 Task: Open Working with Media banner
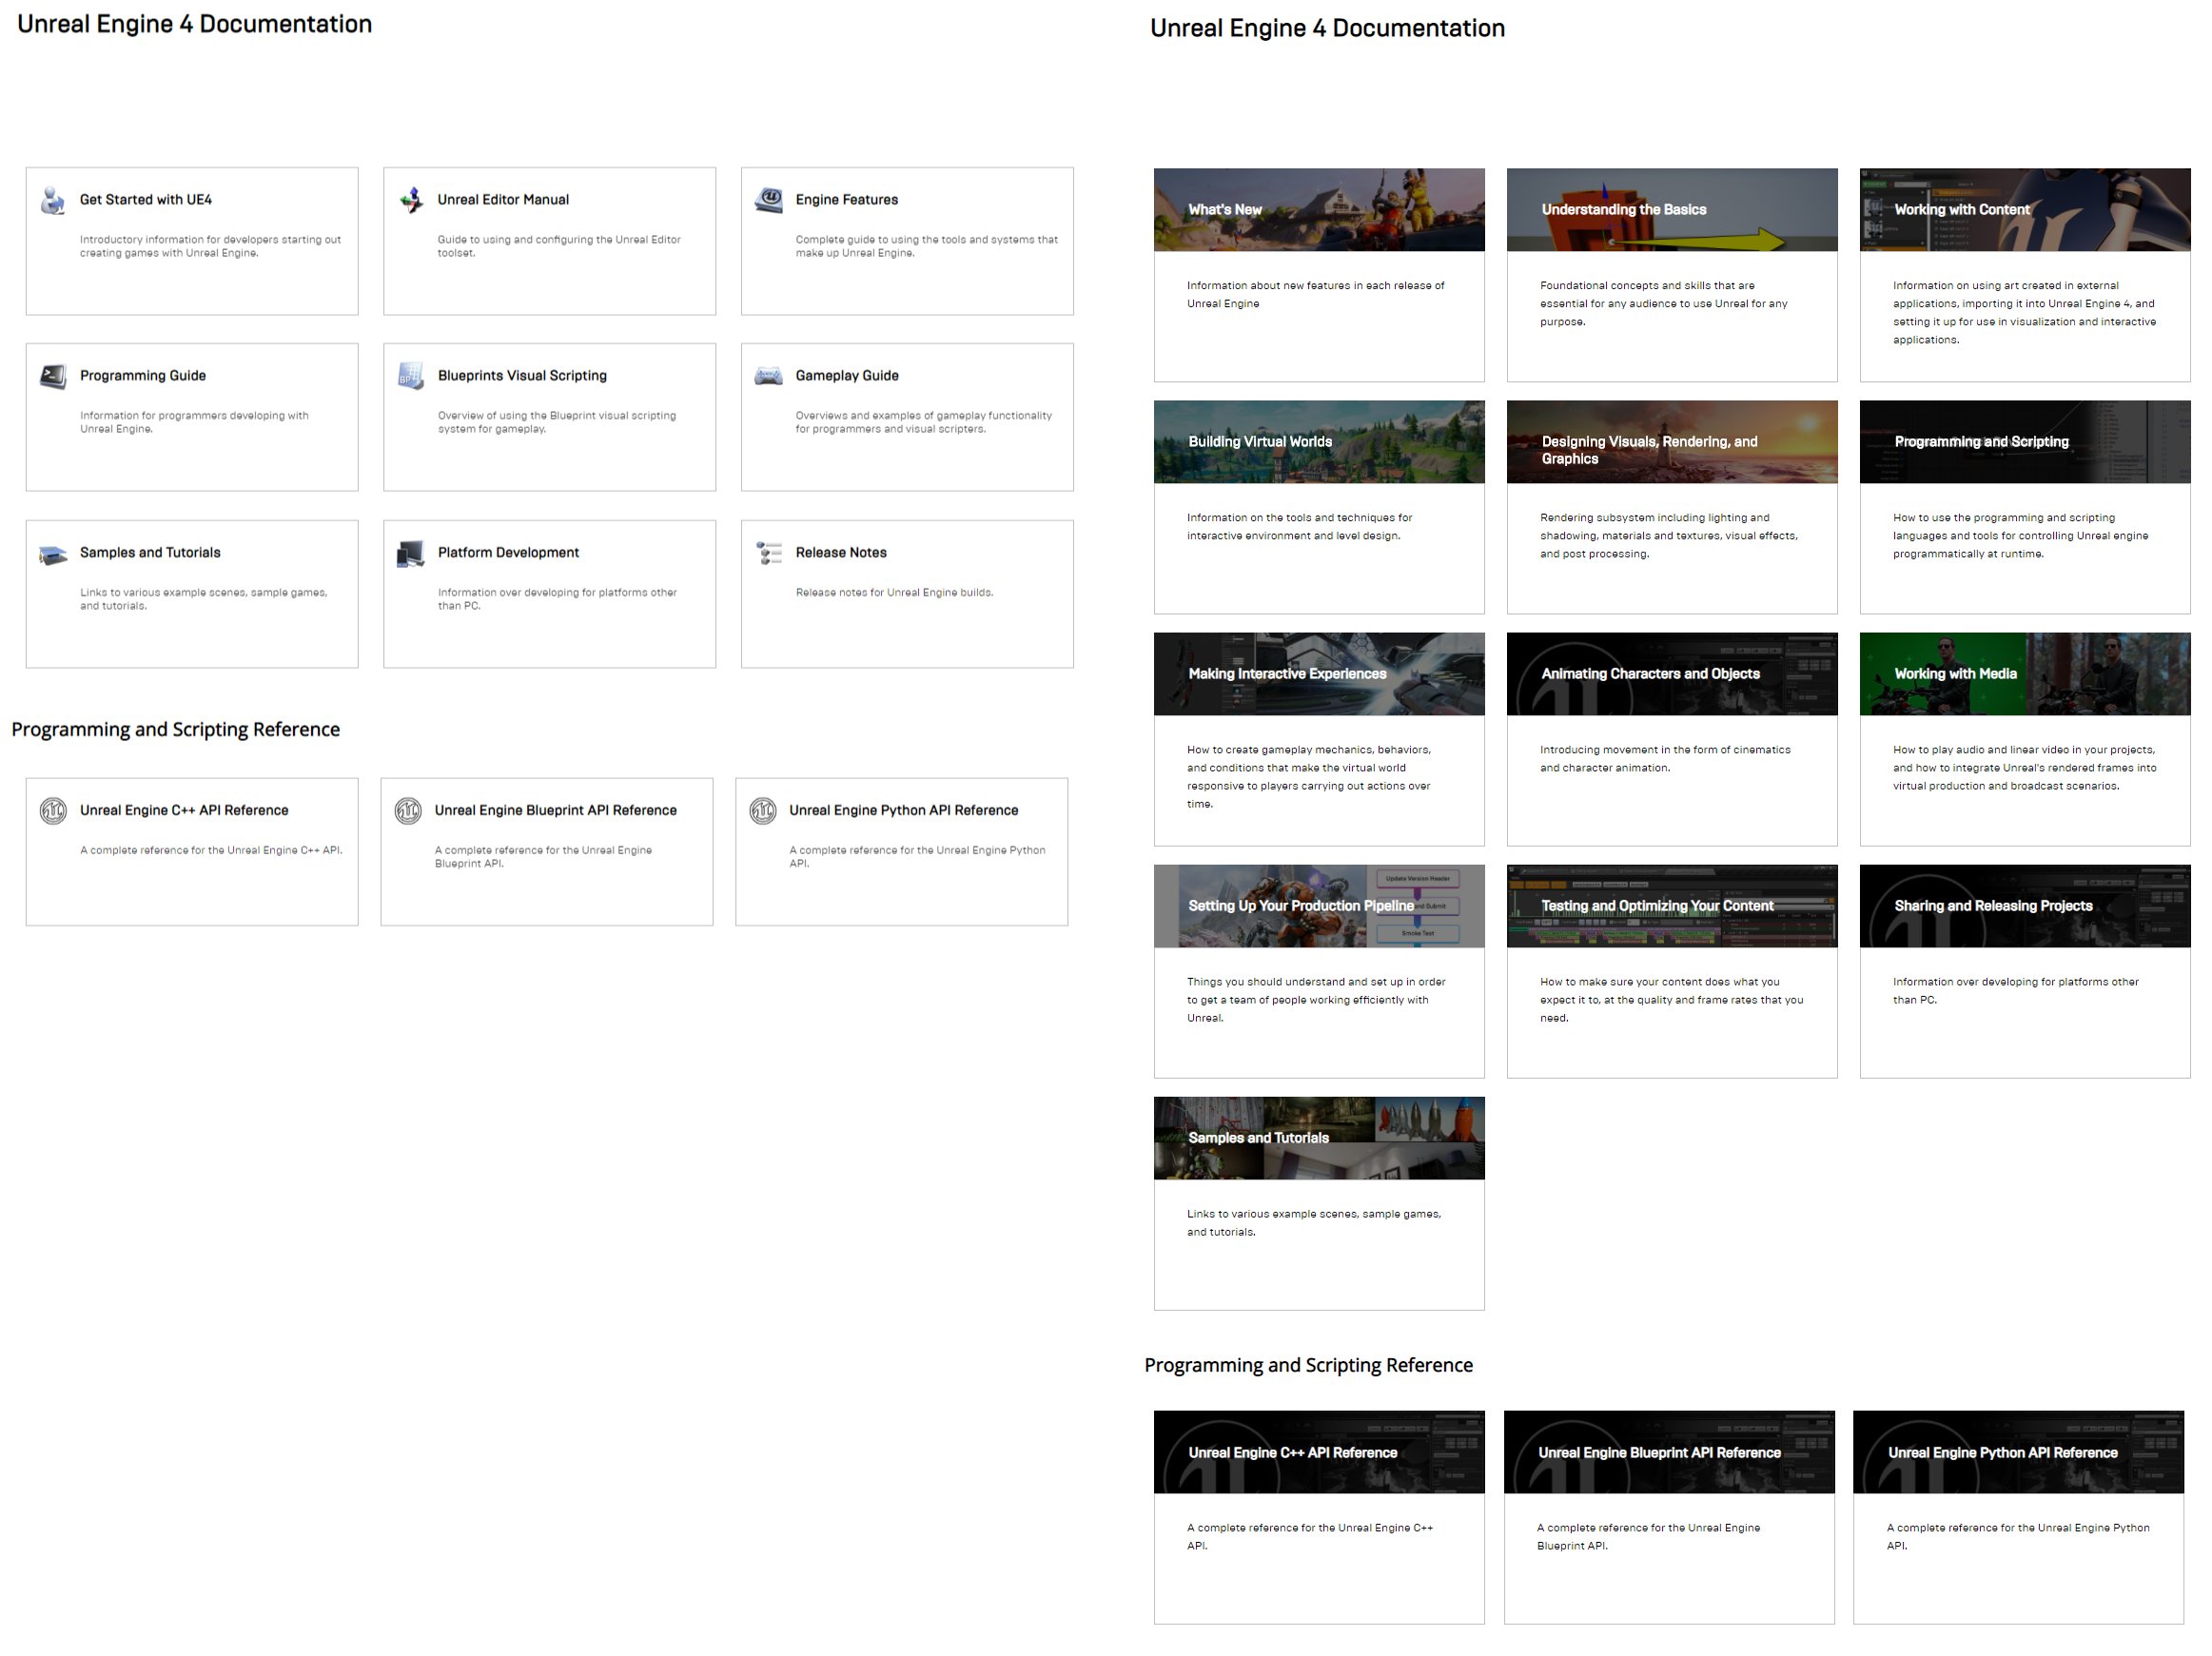coord(2025,674)
